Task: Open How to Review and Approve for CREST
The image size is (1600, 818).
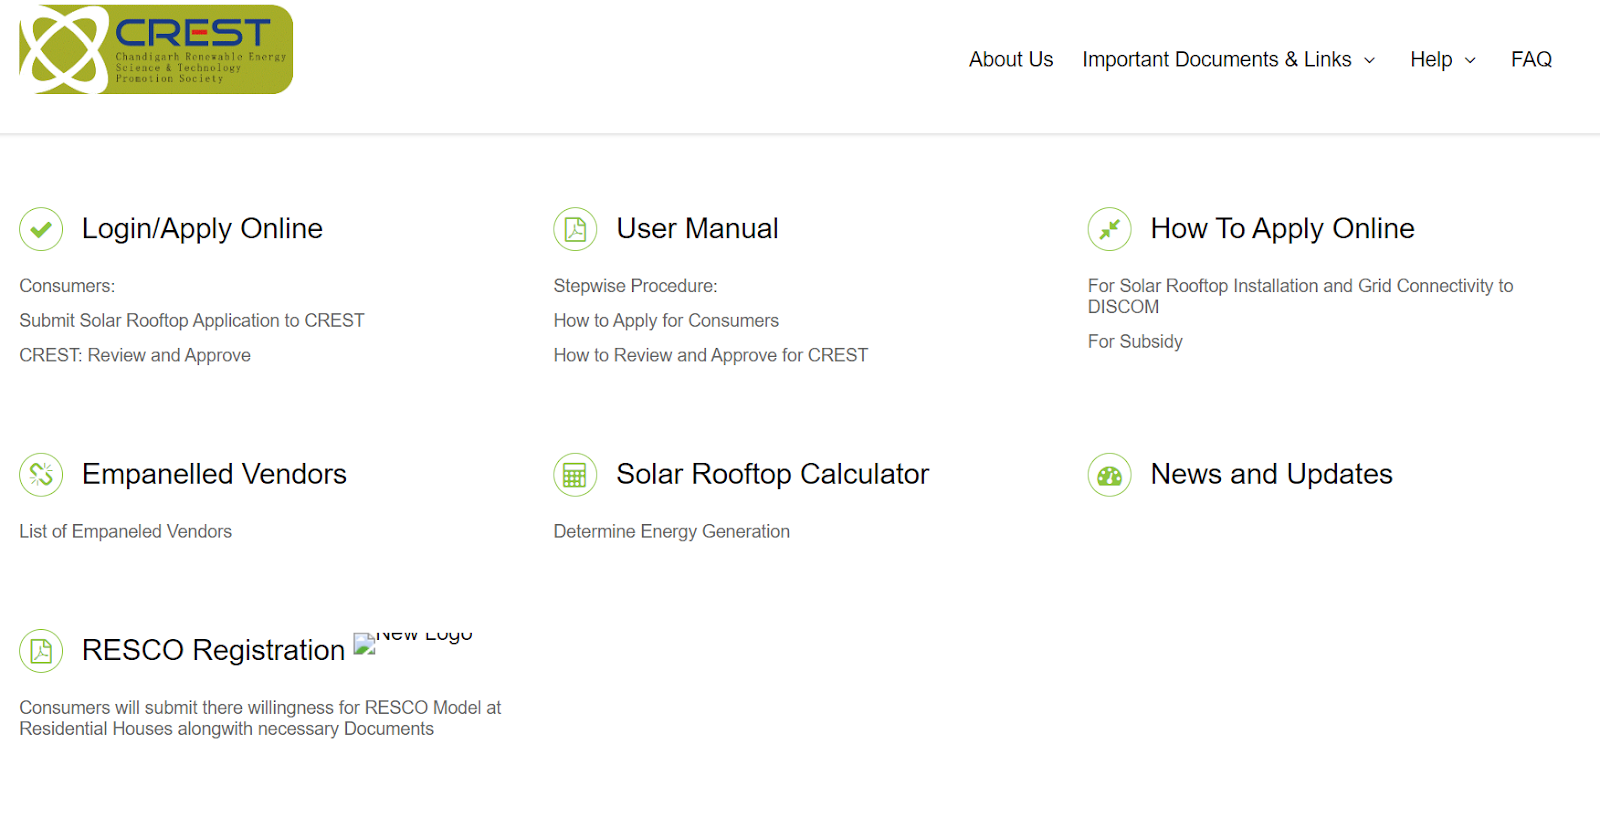Action: (711, 356)
